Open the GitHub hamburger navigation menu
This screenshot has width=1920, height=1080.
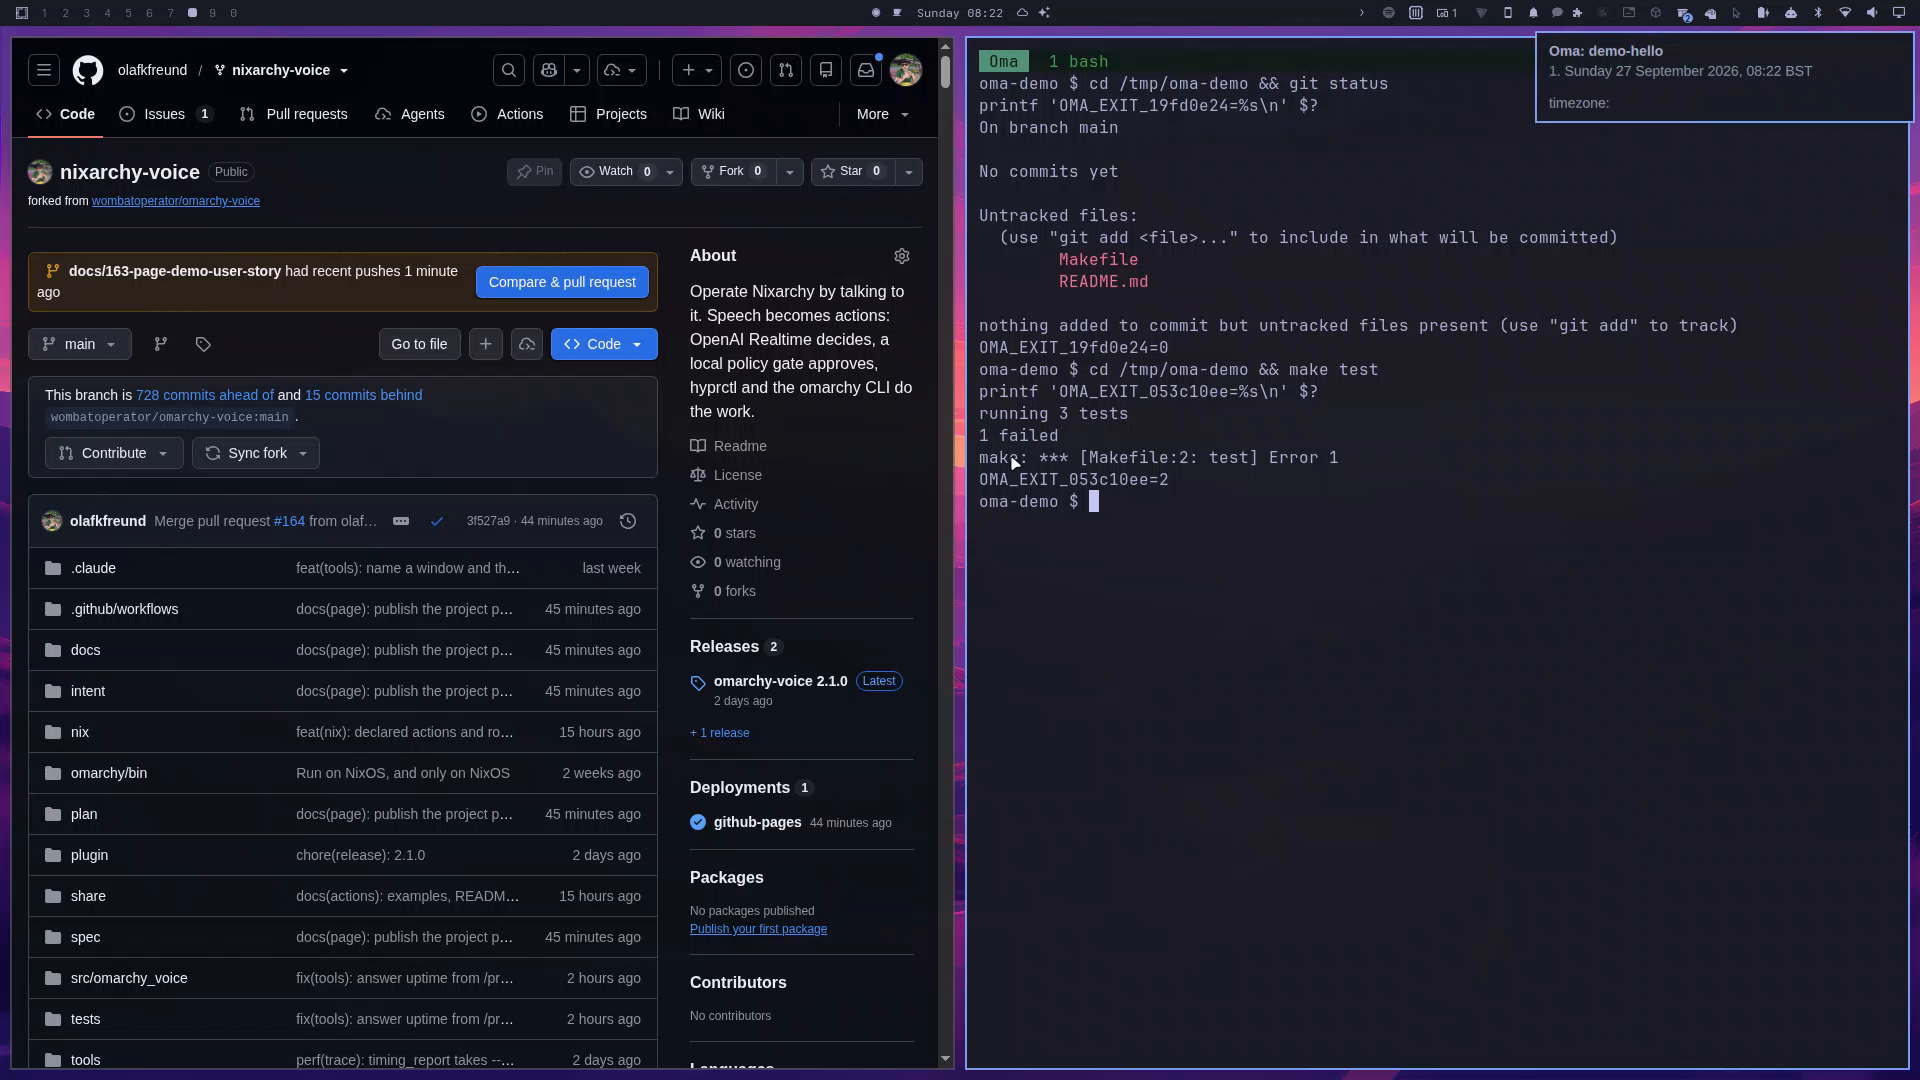(44, 70)
